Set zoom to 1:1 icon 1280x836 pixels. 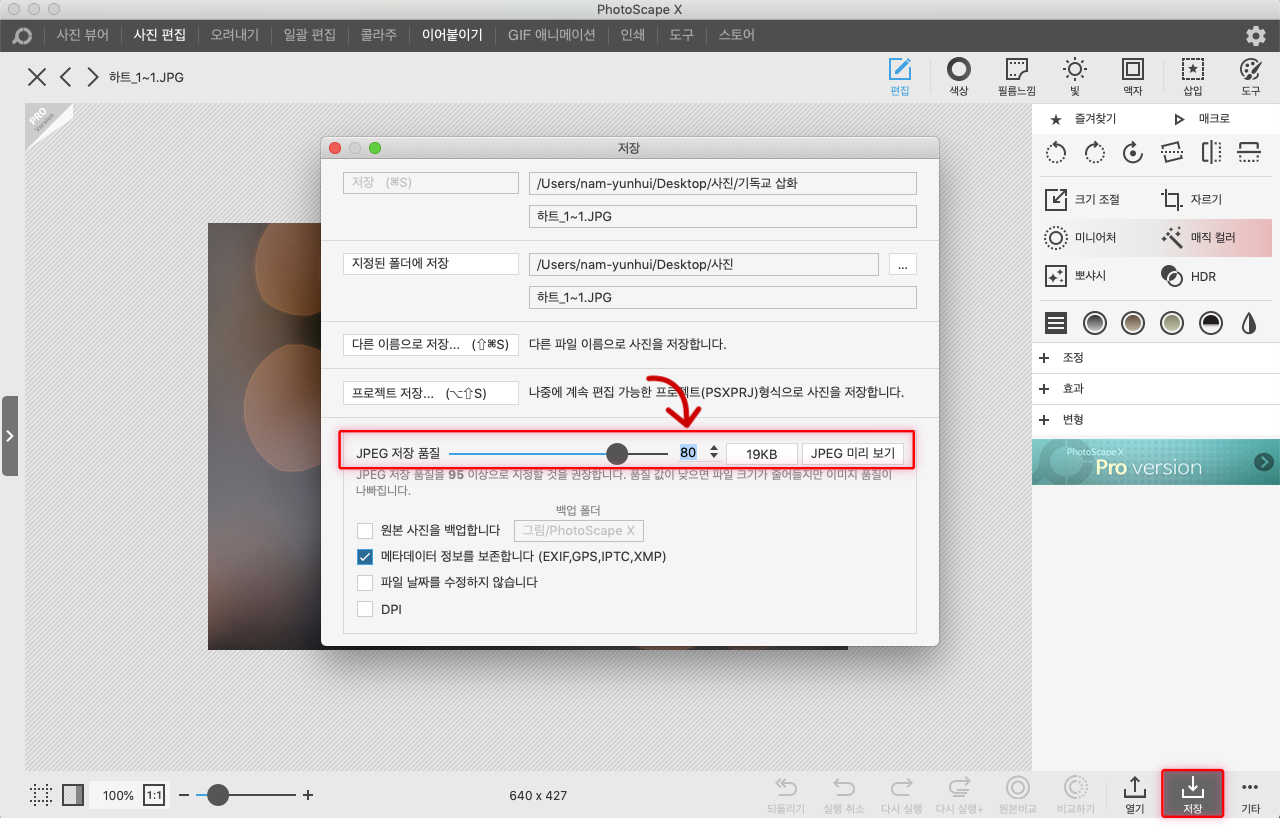[154, 795]
